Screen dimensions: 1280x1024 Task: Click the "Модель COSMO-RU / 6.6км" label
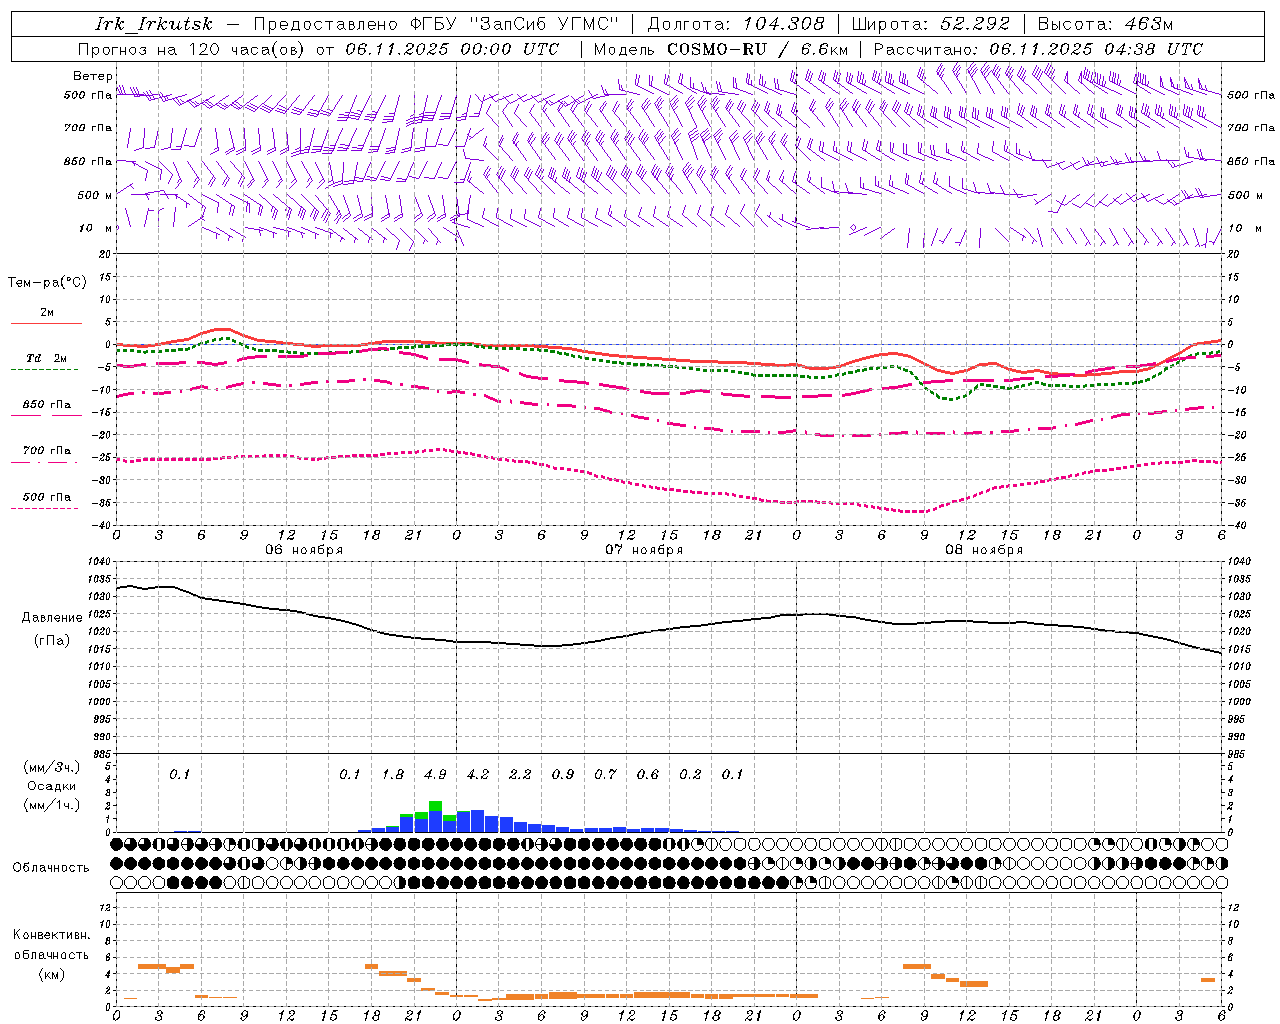point(721,49)
